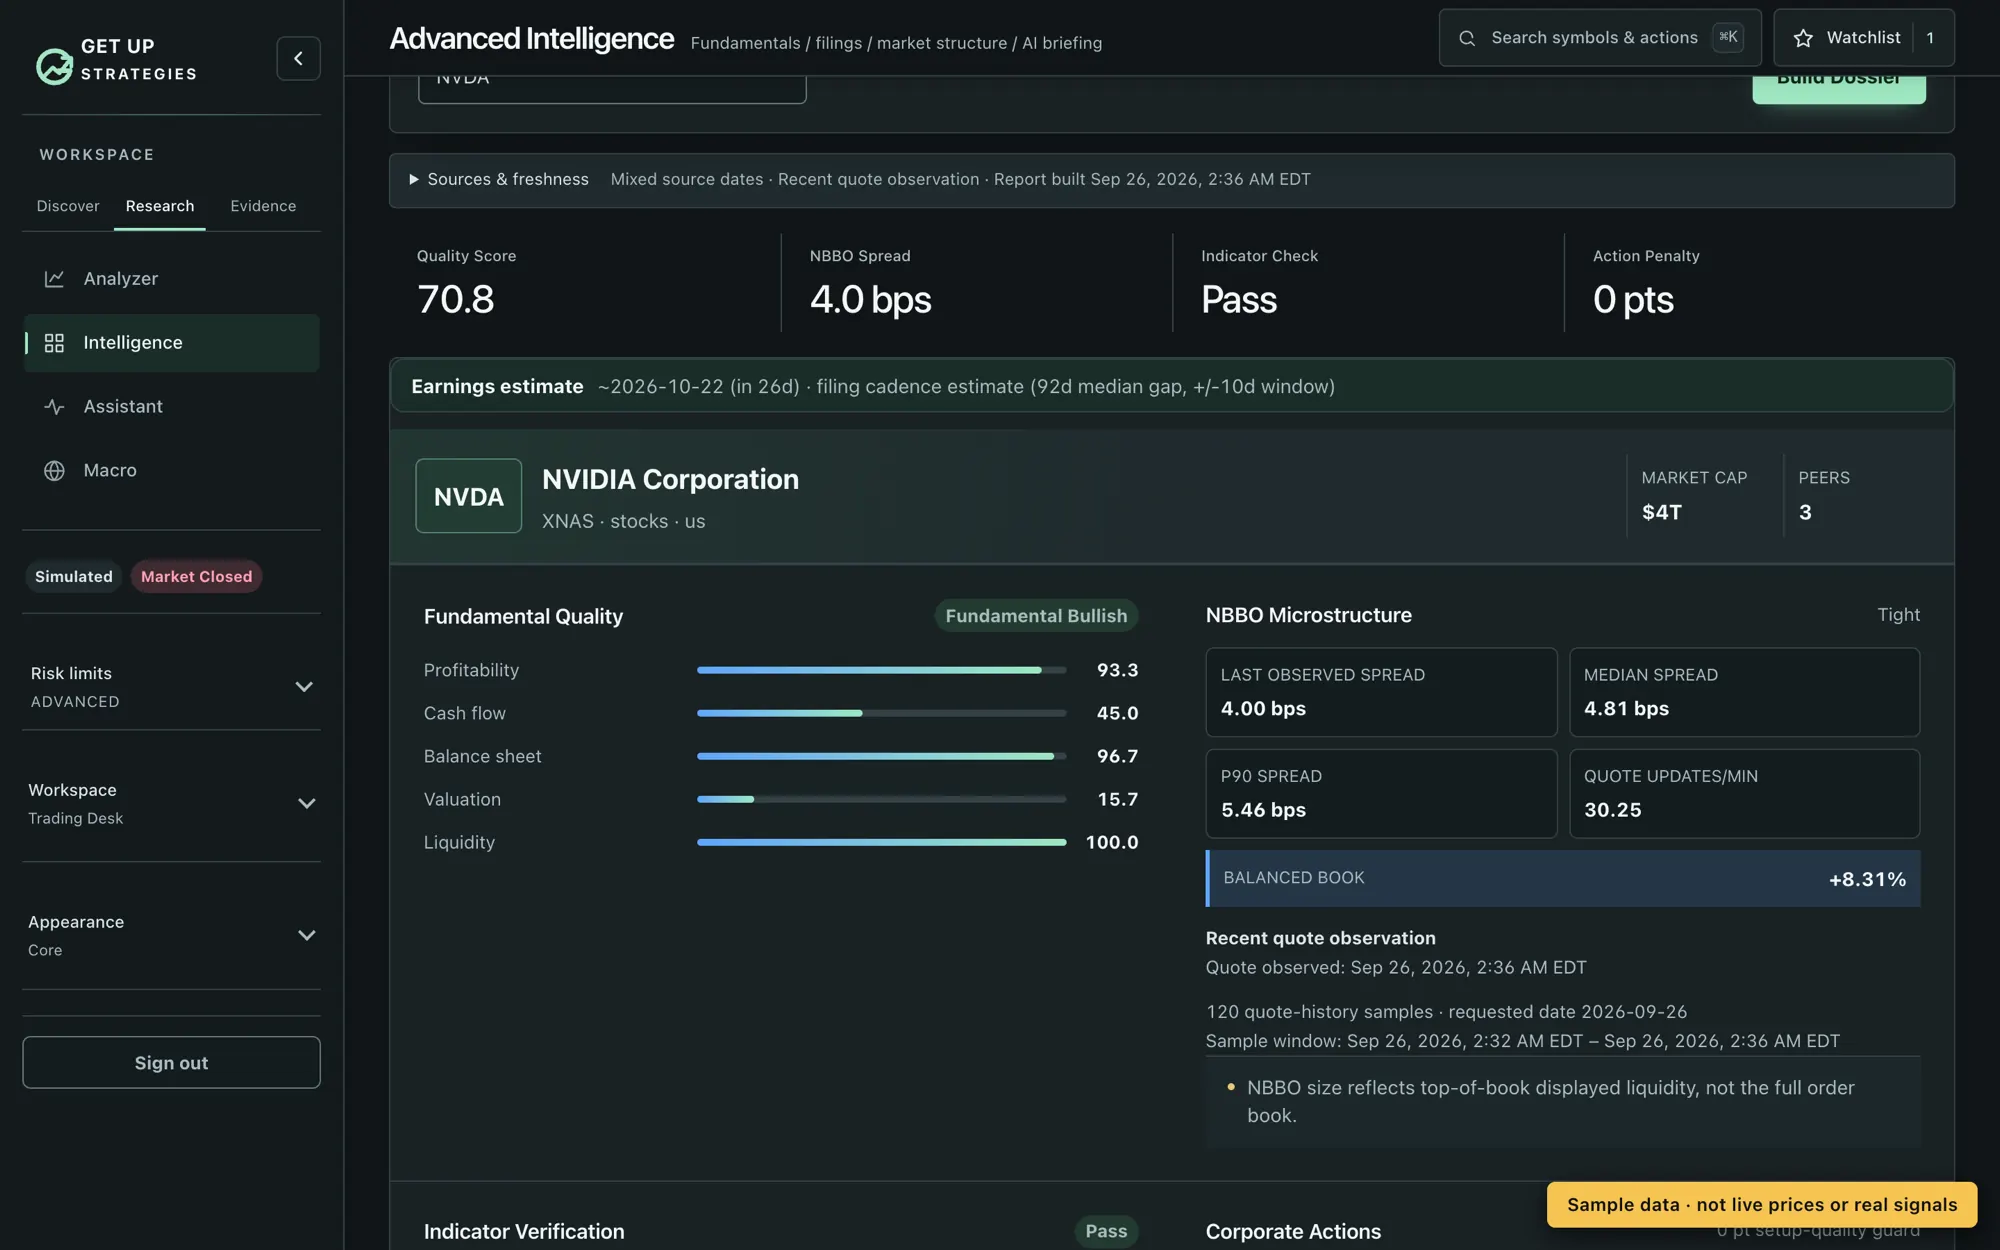The image size is (2000, 1250).
Task: Open the Analyzer page
Action: 171,279
